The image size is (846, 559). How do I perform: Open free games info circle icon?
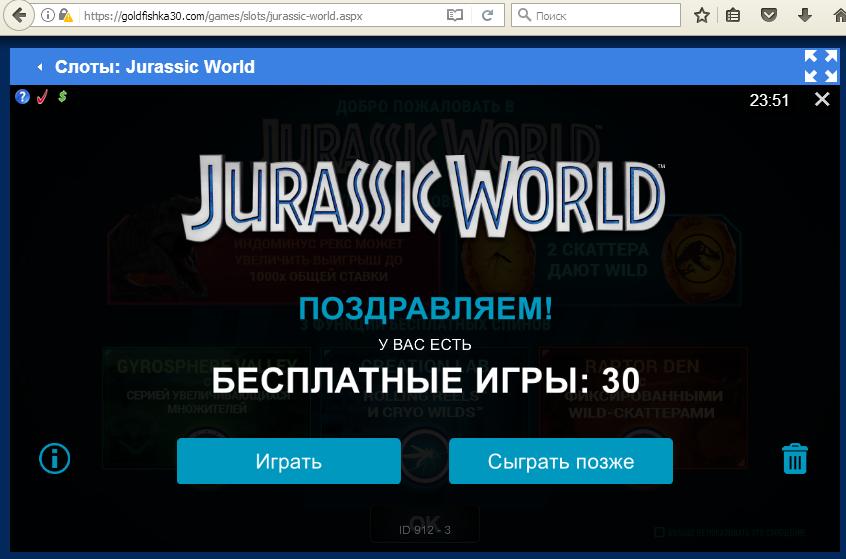(54, 459)
